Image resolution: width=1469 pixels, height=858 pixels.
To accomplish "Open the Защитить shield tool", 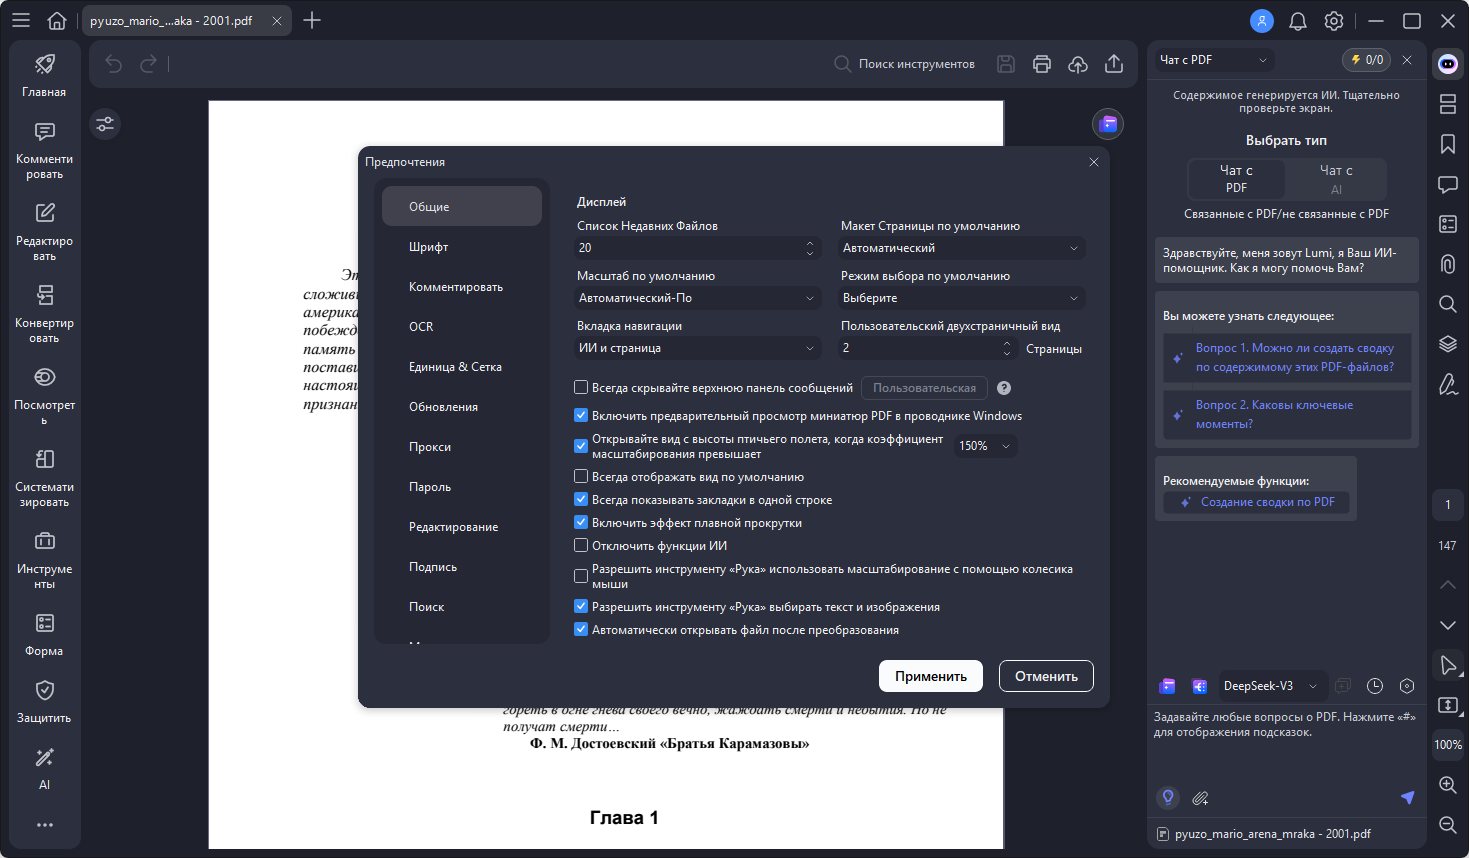I will point(44,701).
